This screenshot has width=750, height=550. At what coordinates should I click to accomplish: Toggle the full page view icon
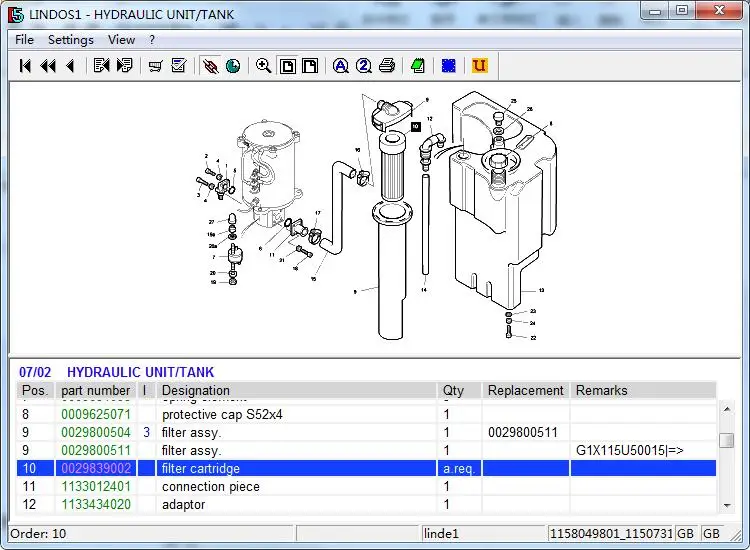point(287,66)
